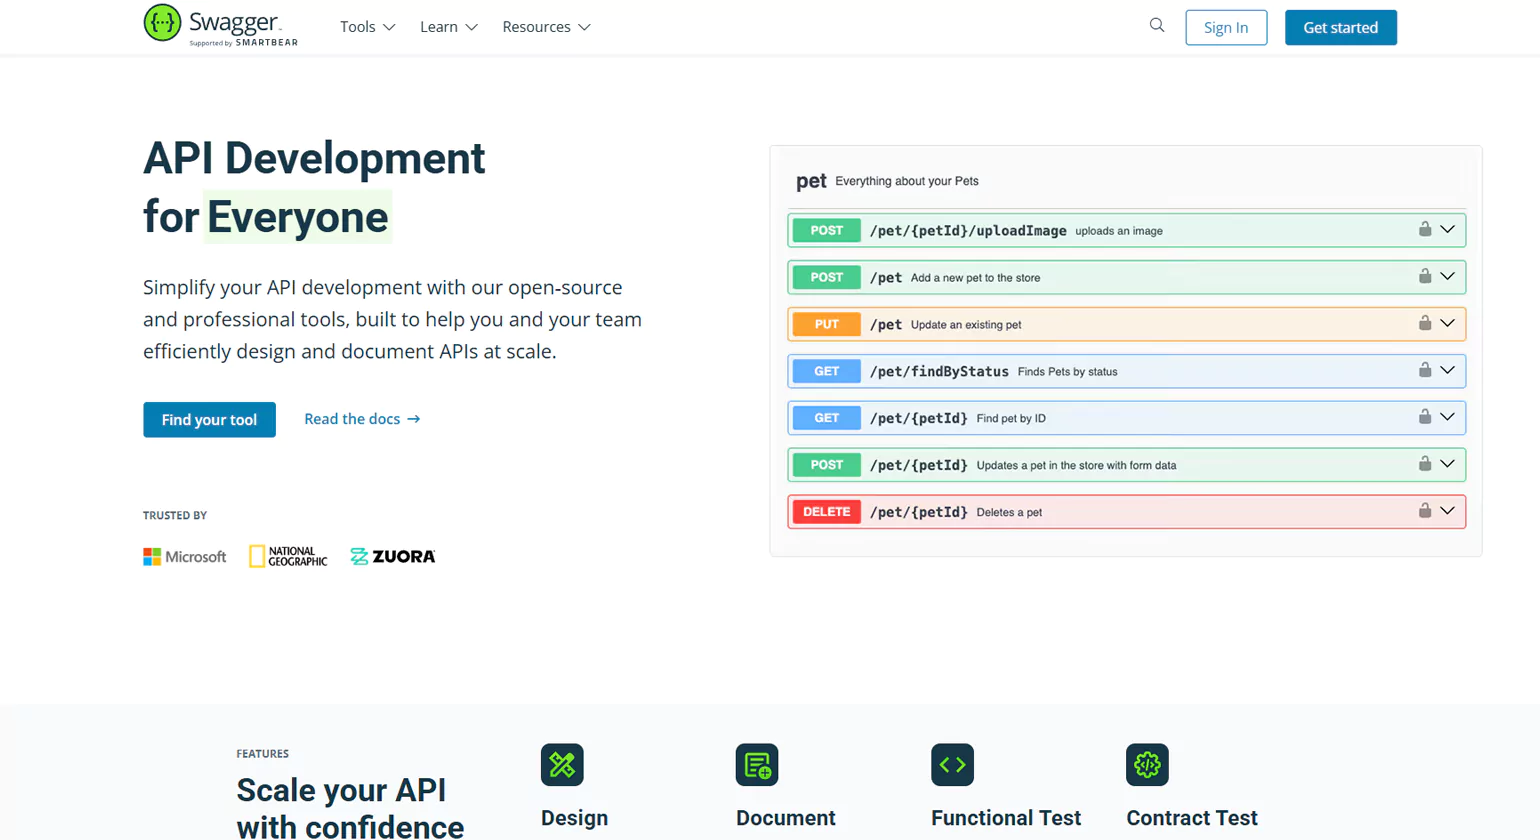This screenshot has height=840, width=1540.
Task: Toggle authorization lock on uploadImage endpoint
Action: coord(1424,229)
